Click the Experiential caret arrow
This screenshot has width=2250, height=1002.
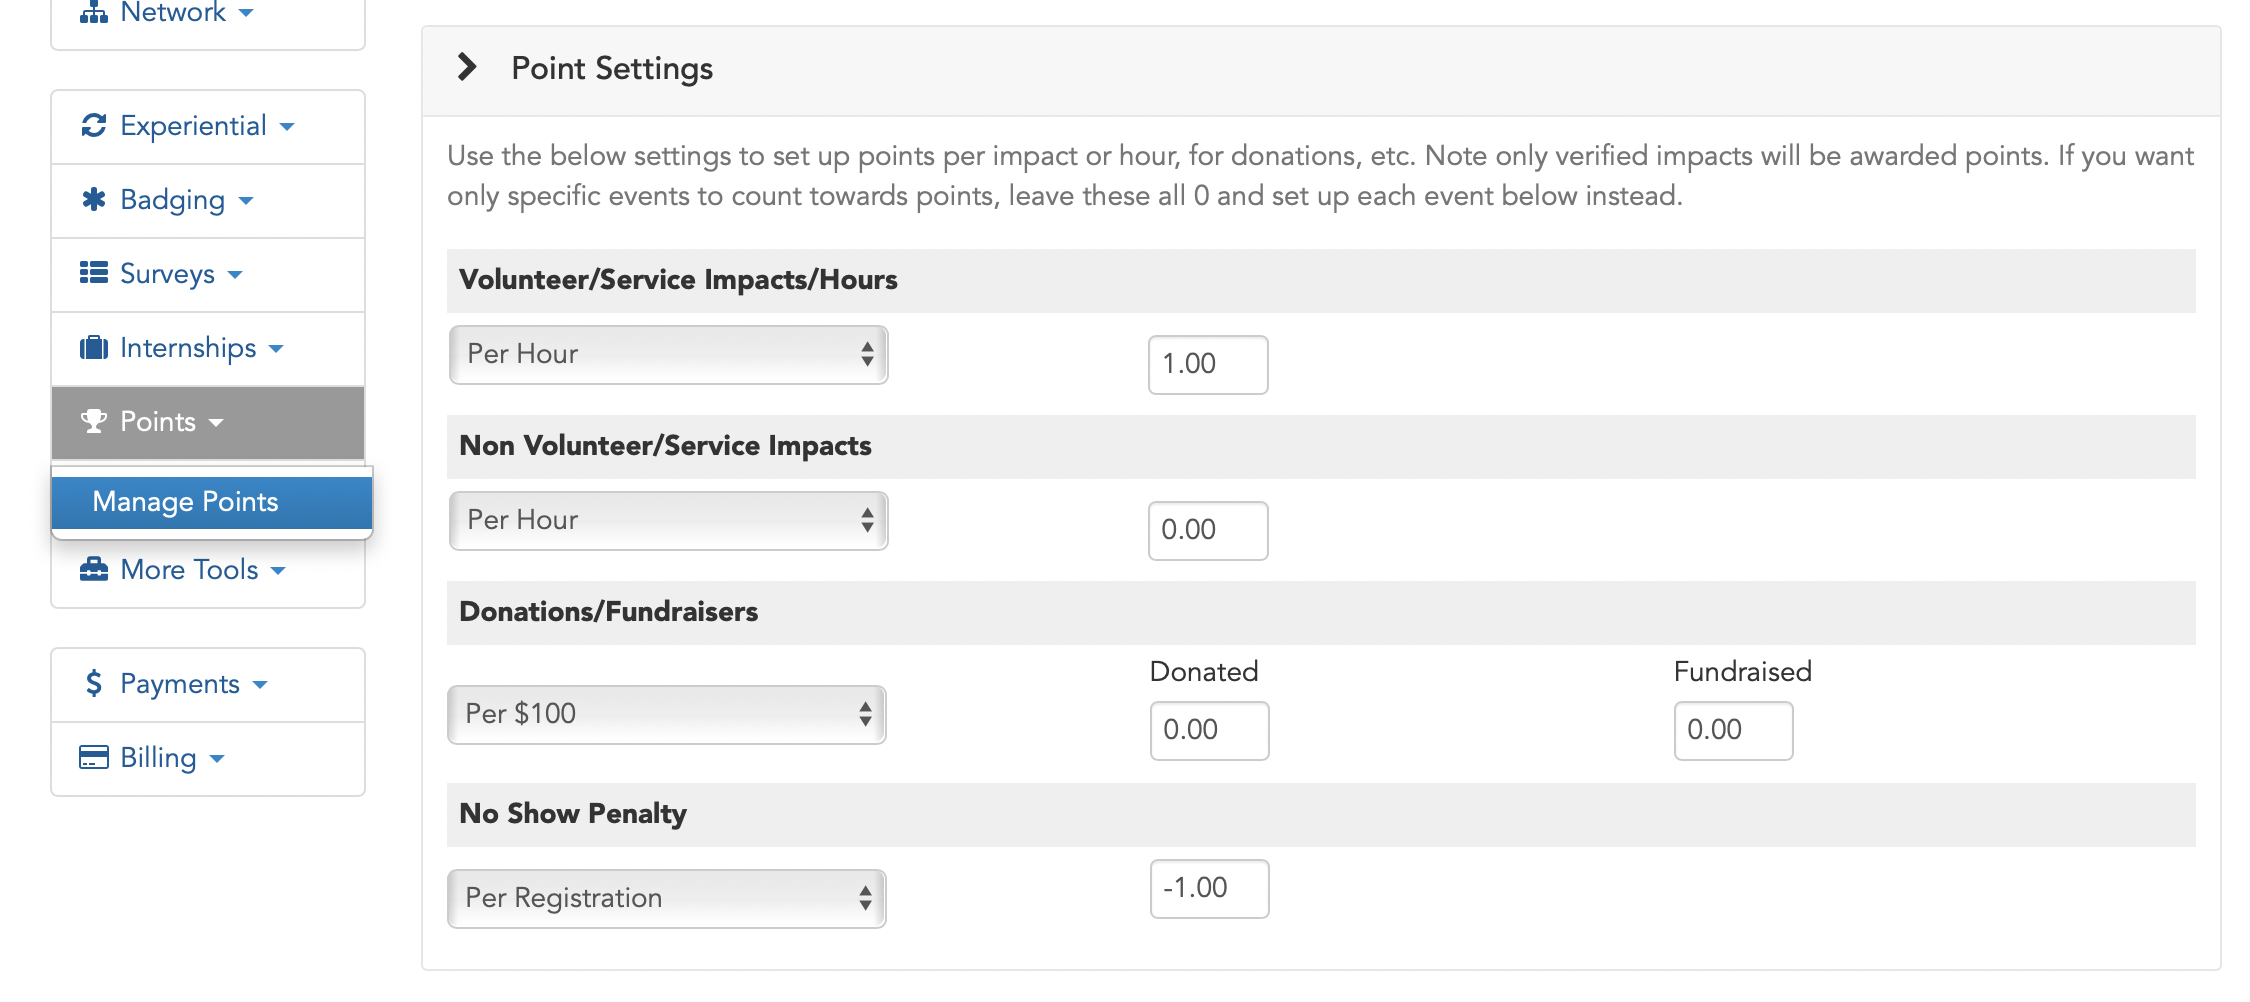(287, 127)
